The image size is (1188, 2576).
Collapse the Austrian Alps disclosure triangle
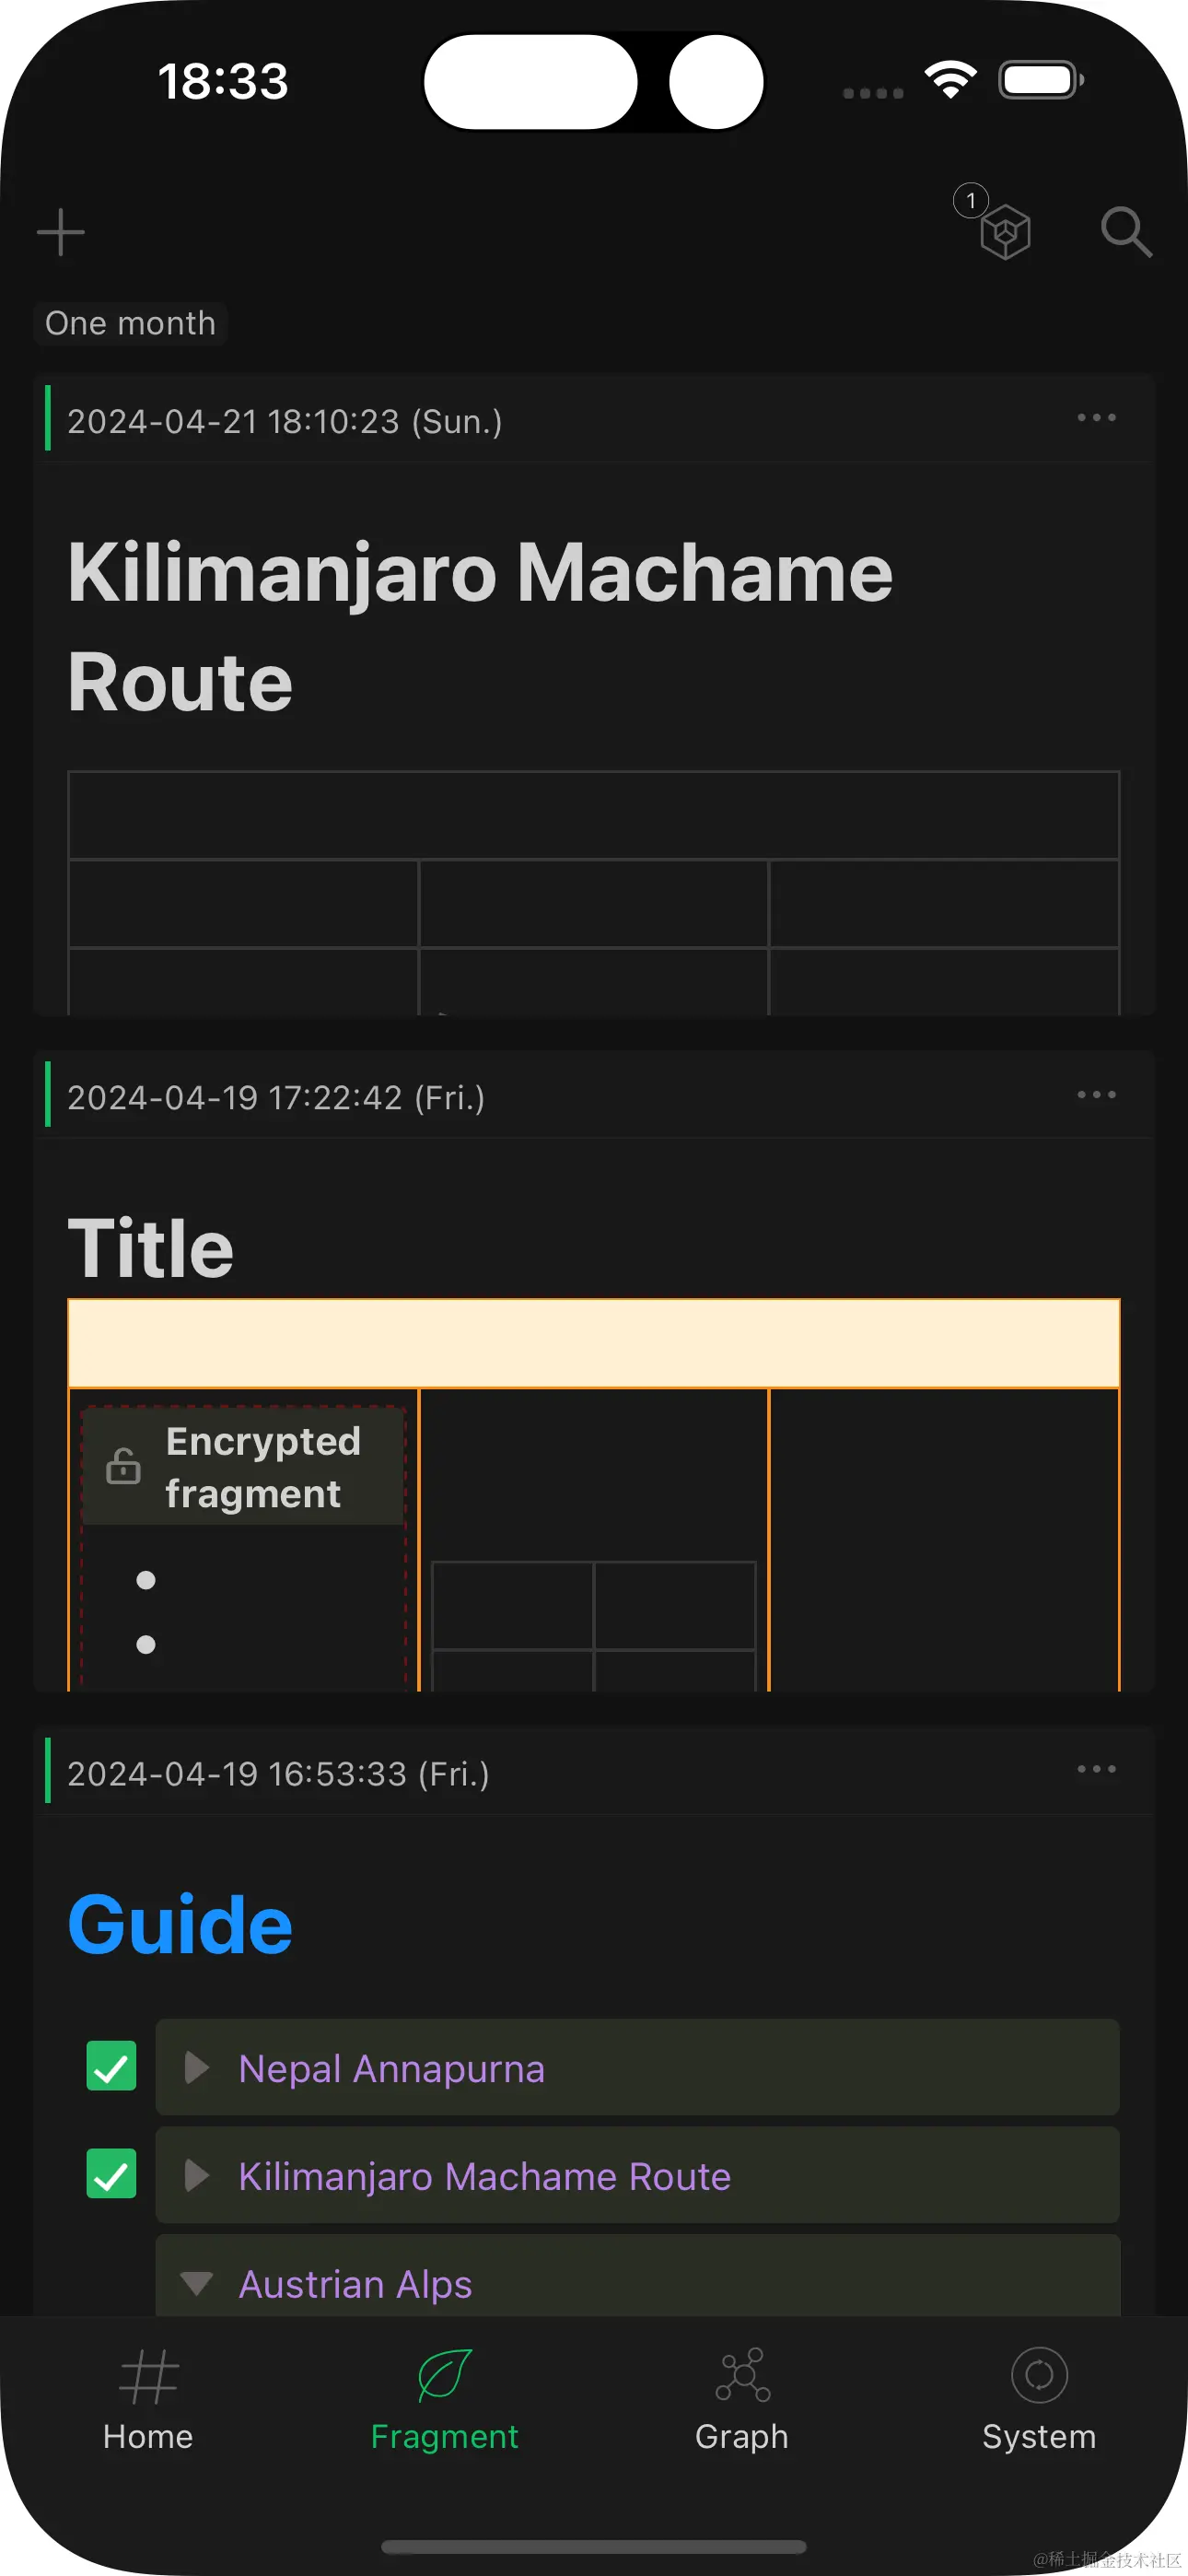(x=196, y=2283)
